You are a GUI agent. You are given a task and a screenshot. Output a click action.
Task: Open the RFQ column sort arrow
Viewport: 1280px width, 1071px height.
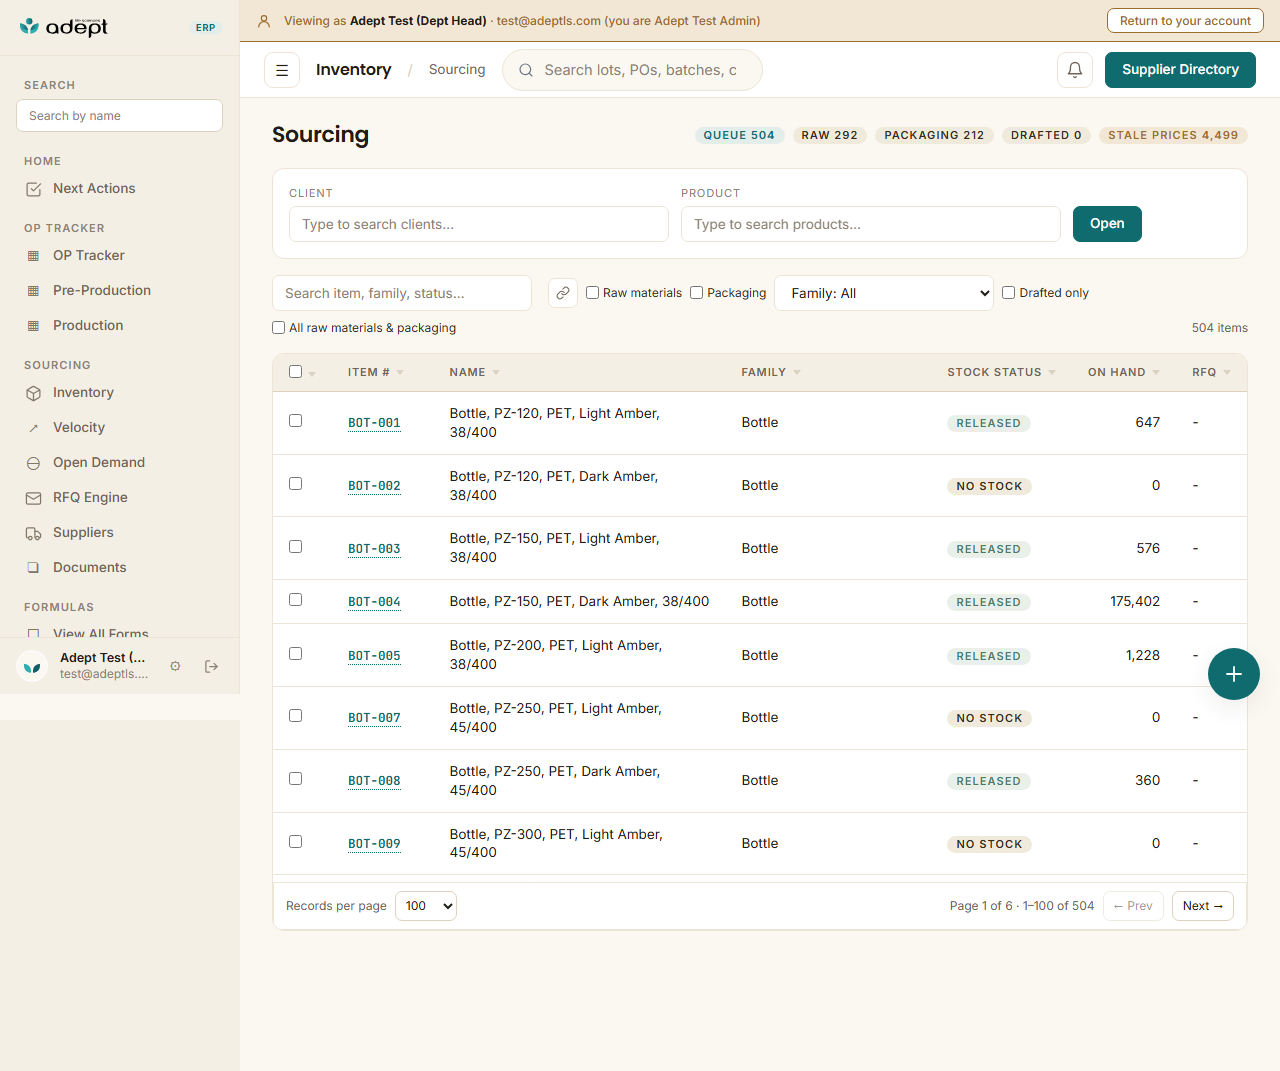pyautogui.click(x=1227, y=373)
